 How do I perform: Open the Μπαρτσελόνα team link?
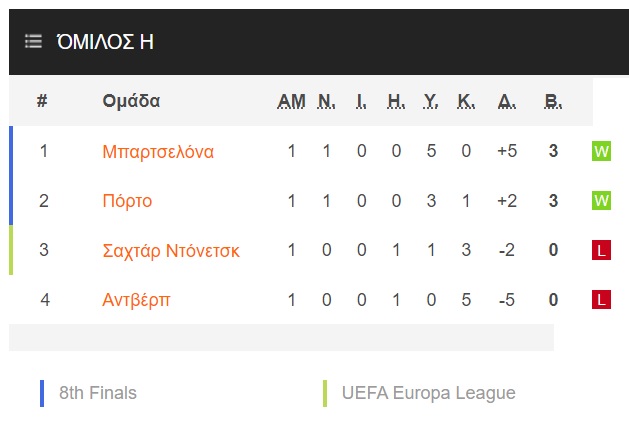(158, 152)
